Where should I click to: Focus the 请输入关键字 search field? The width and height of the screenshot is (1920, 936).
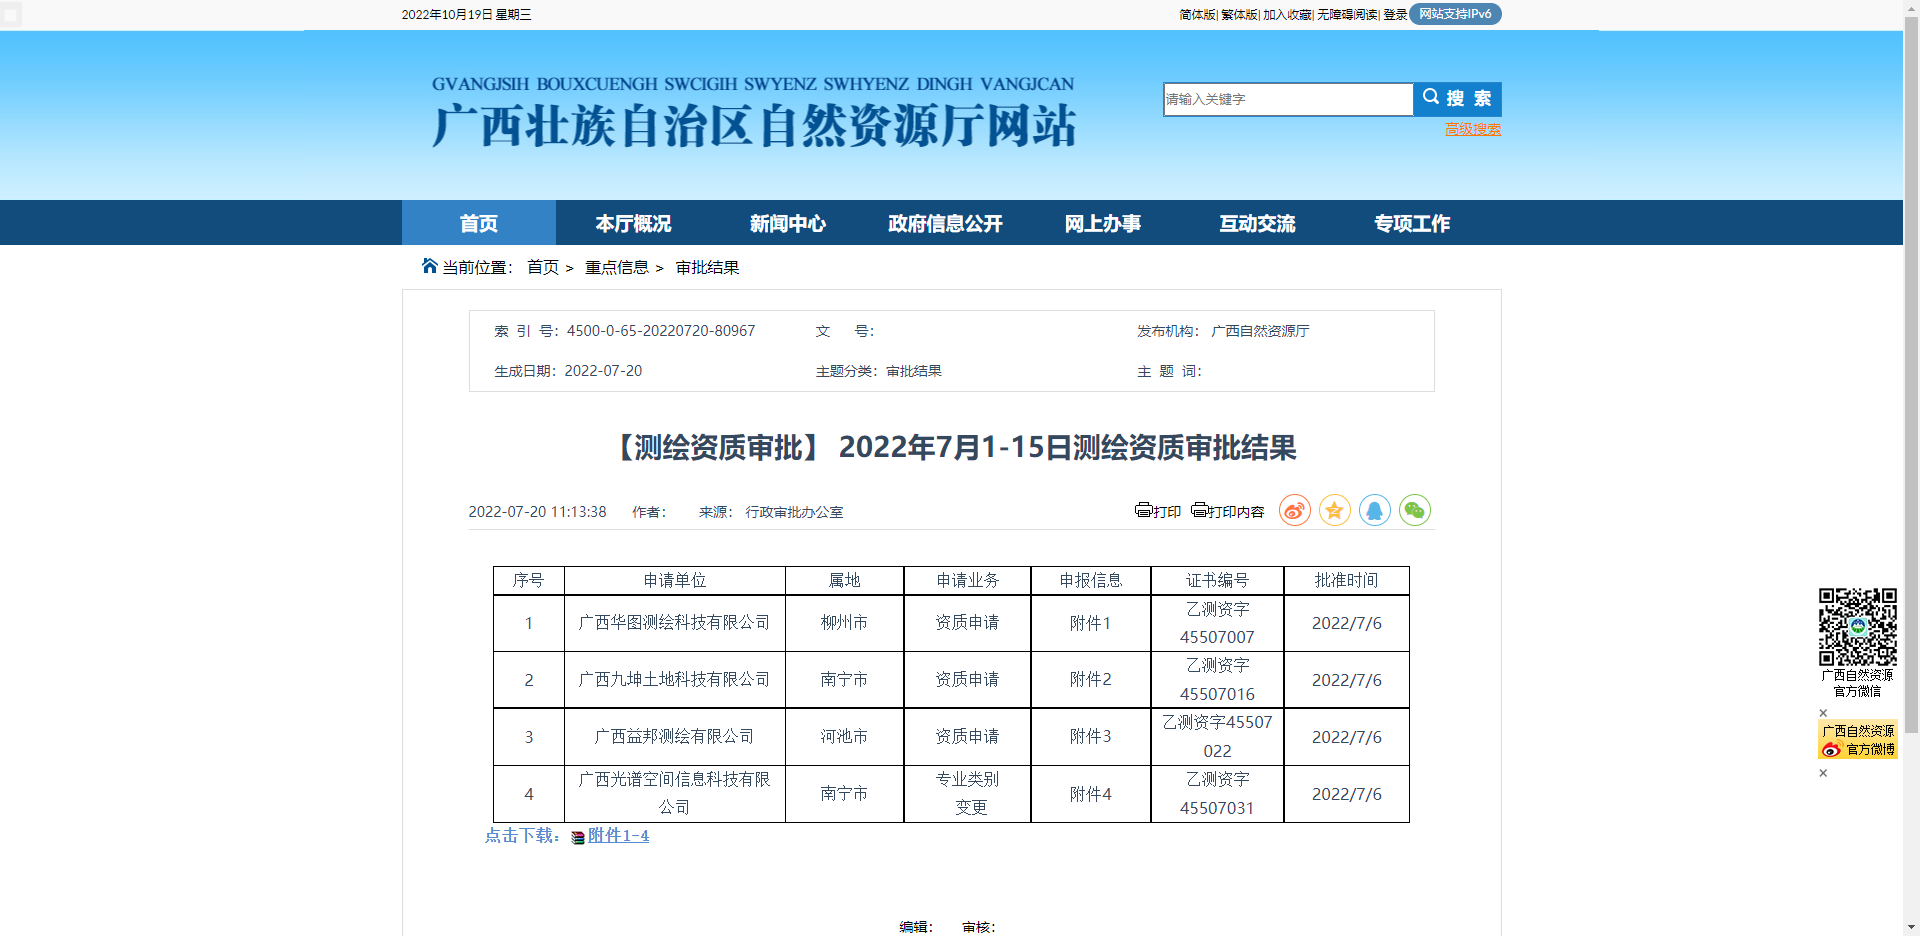[x=1288, y=99]
